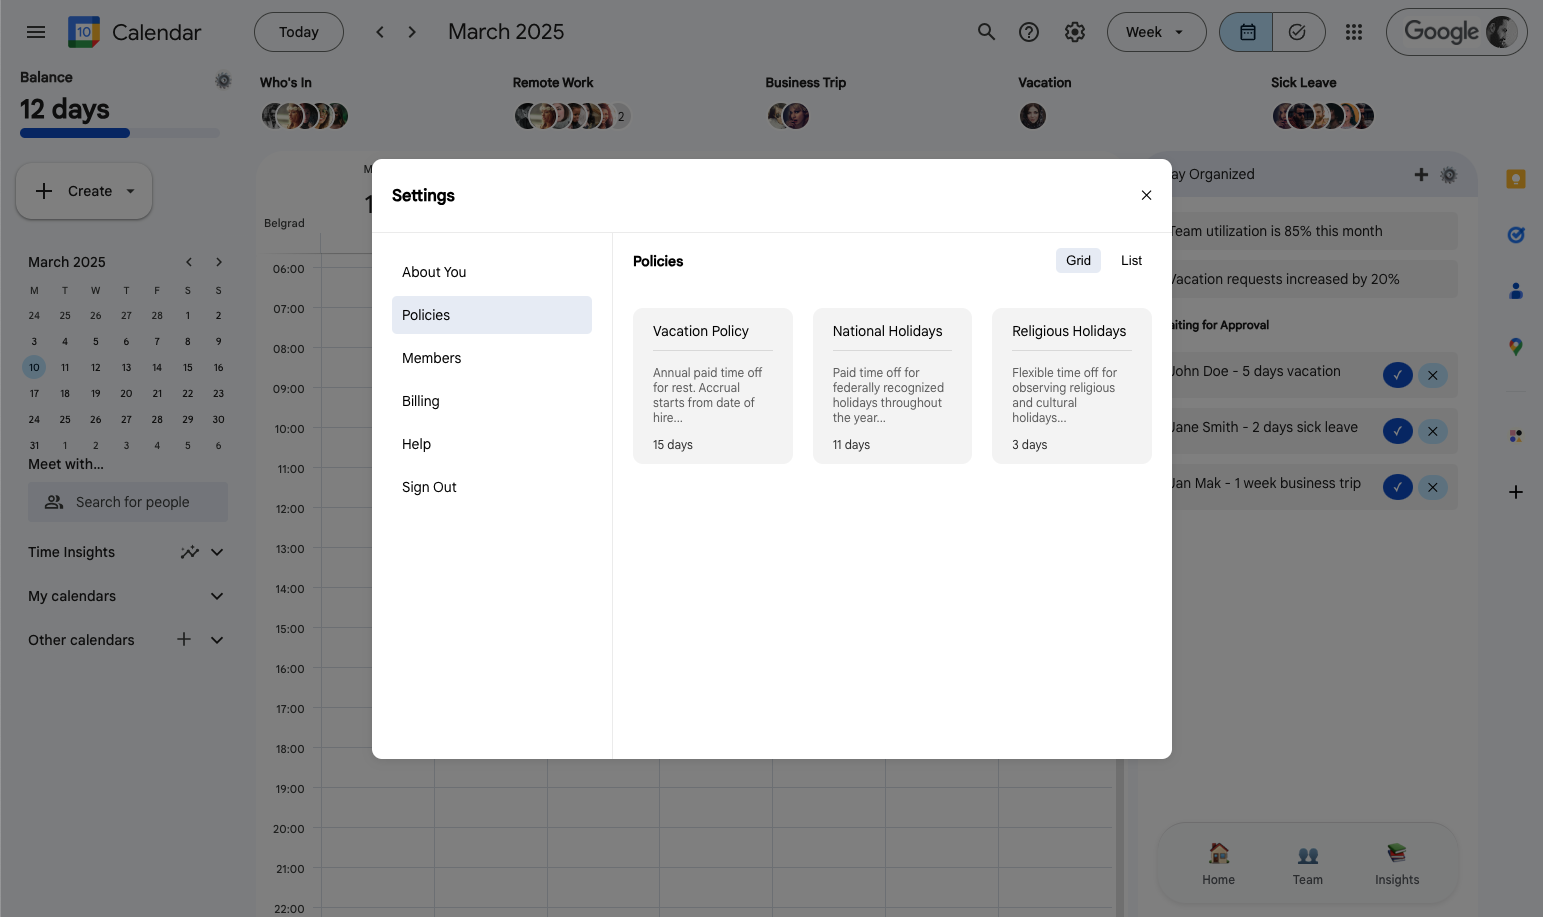Open Google Tasks side panel icon
The width and height of the screenshot is (1543, 917).
point(1516,235)
